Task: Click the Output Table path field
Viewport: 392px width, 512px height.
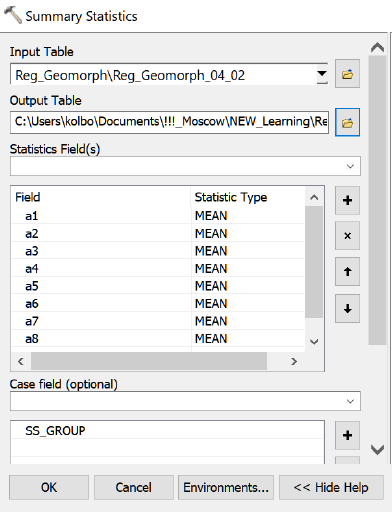Action: click(x=169, y=122)
